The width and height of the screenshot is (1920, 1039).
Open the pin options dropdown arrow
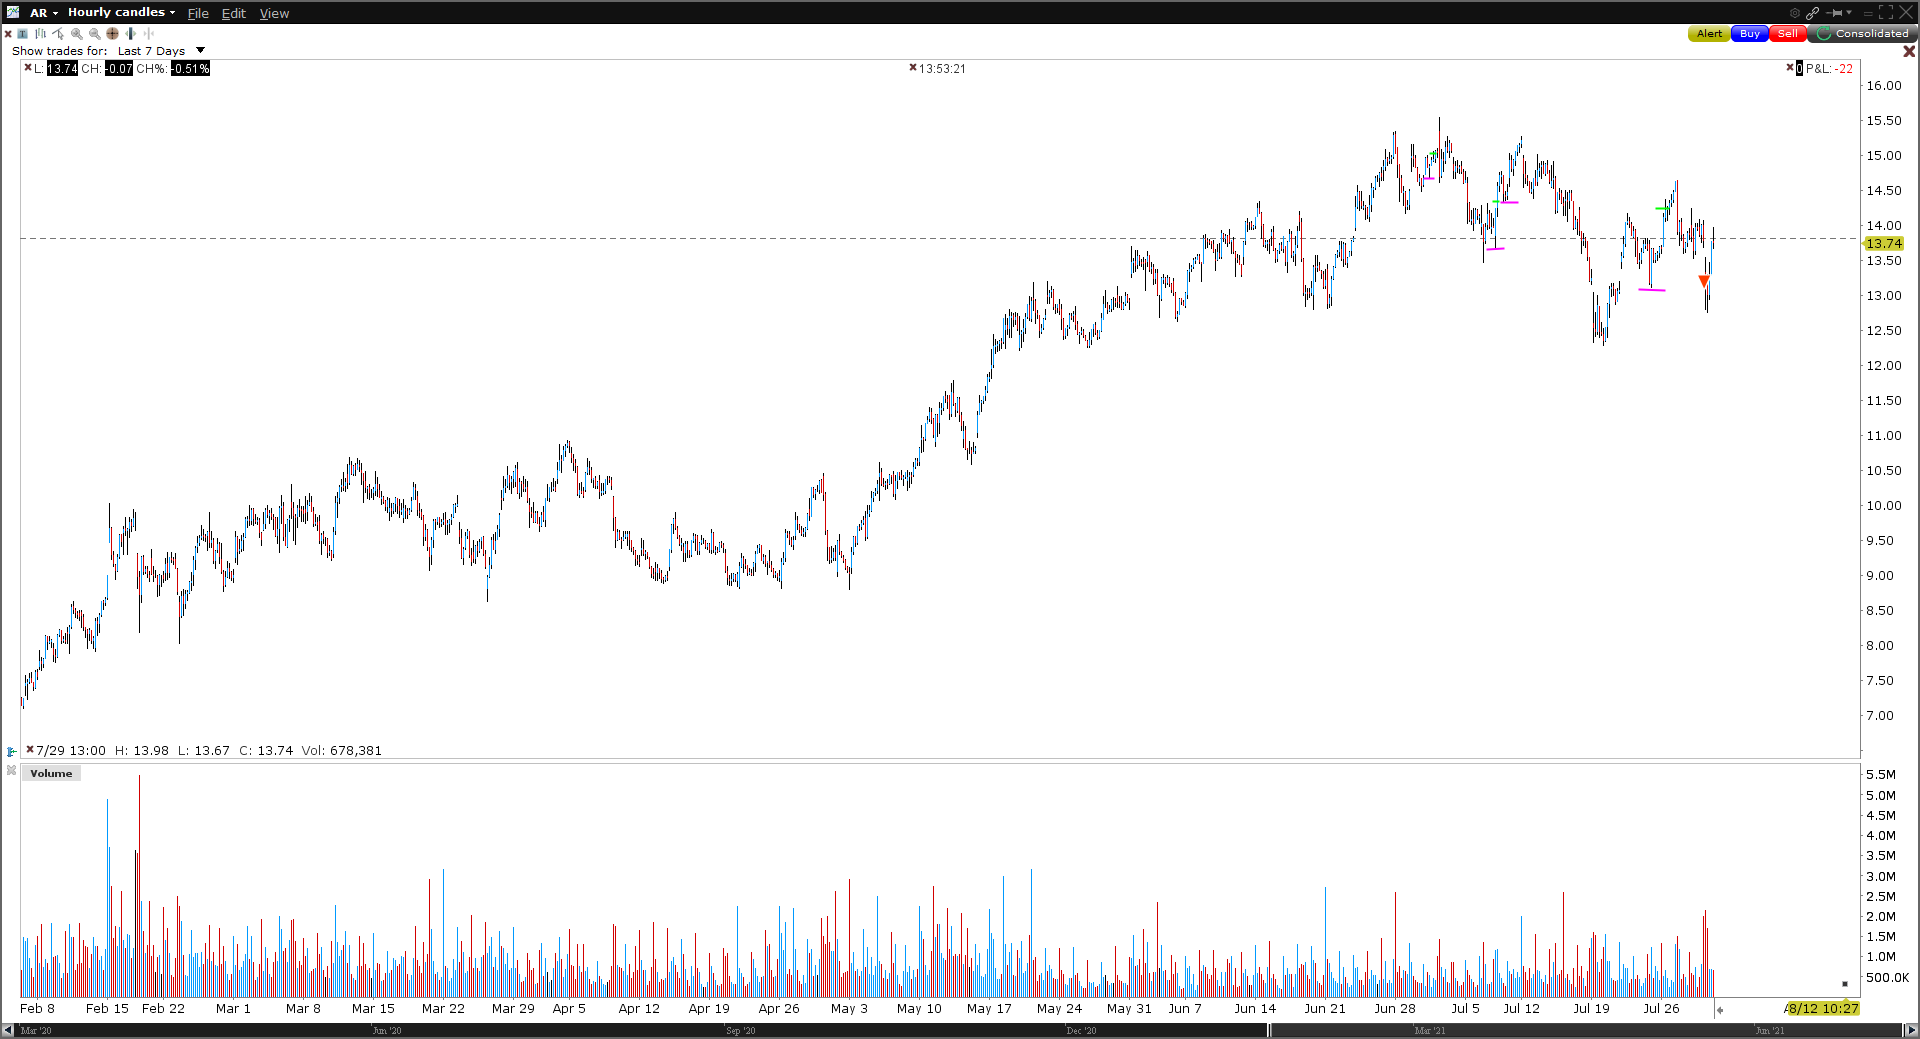pyautogui.click(x=1849, y=13)
